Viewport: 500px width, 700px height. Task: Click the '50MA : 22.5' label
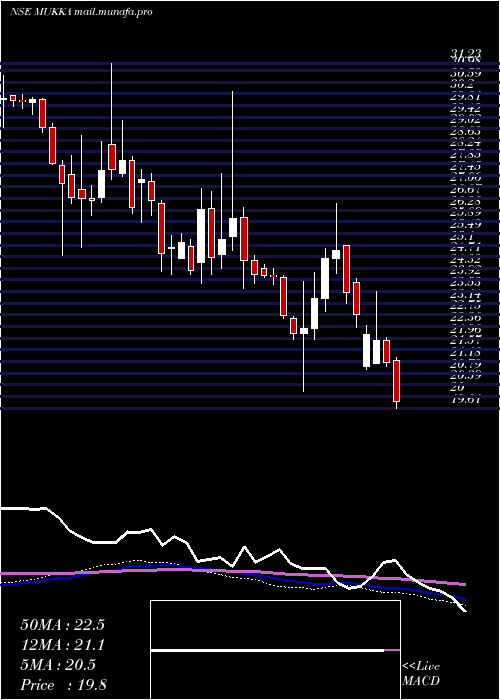tap(62, 625)
